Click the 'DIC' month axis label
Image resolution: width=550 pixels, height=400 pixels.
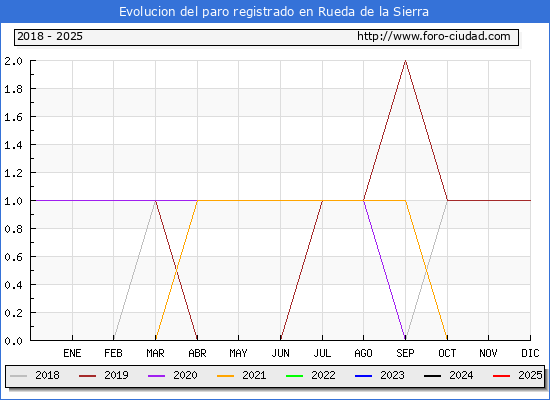tap(530, 353)
